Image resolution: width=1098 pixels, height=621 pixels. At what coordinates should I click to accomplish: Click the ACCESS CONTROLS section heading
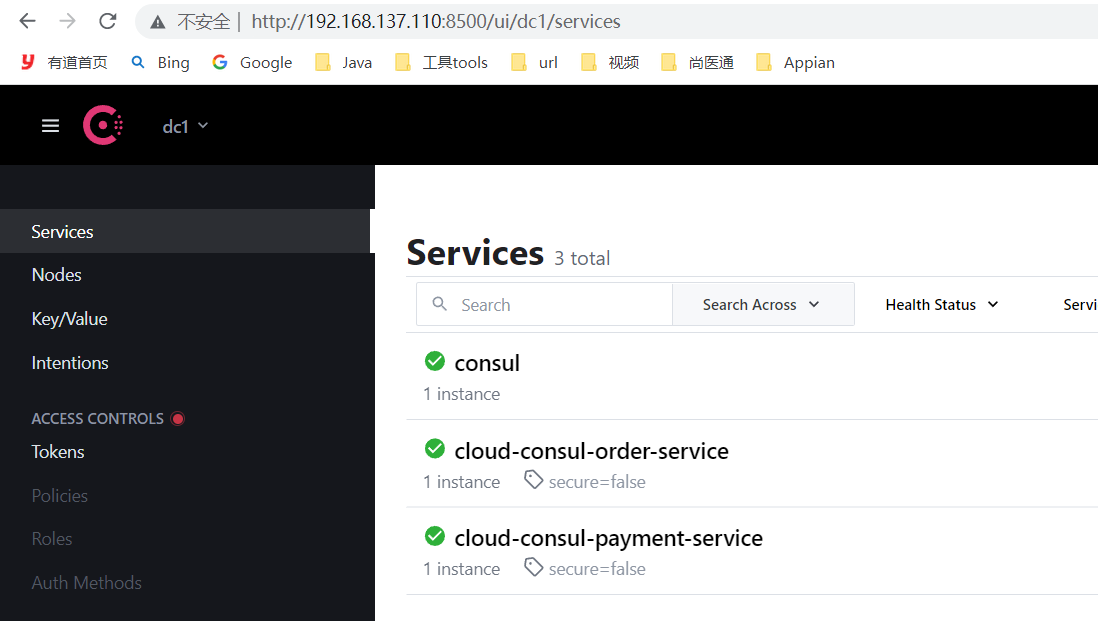coord(97,419)
